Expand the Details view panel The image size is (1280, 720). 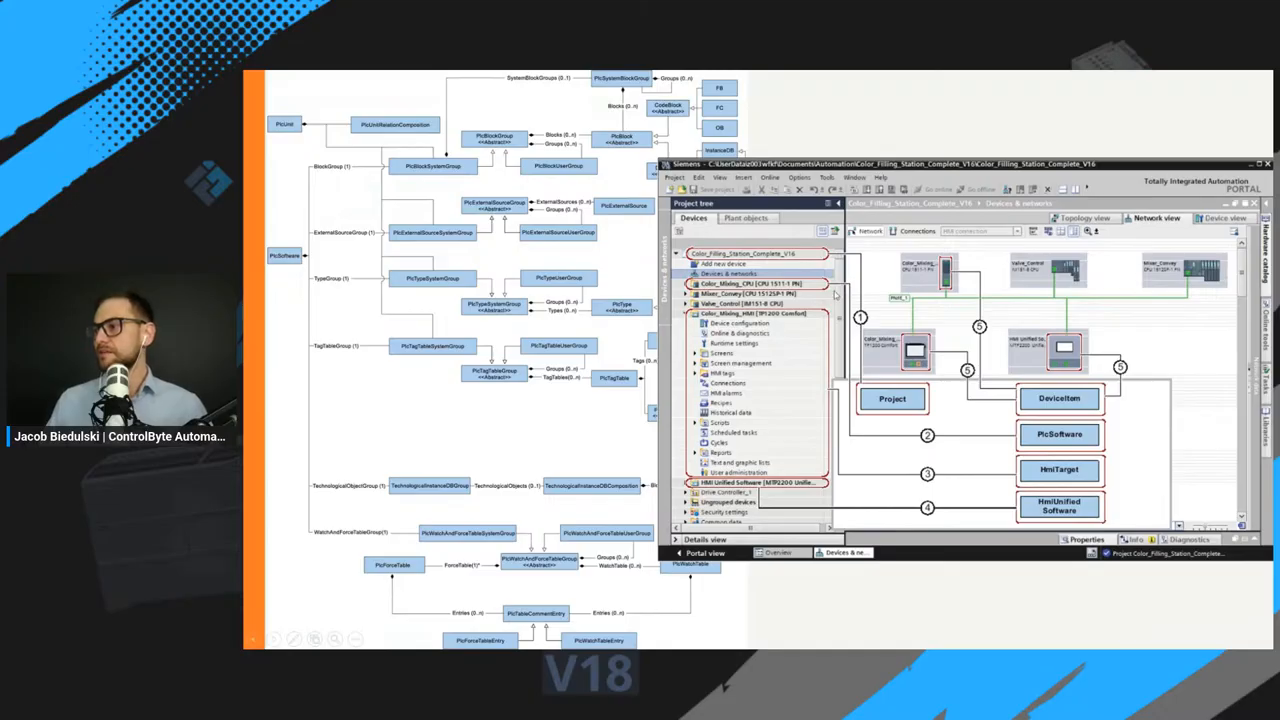(676, 540)
